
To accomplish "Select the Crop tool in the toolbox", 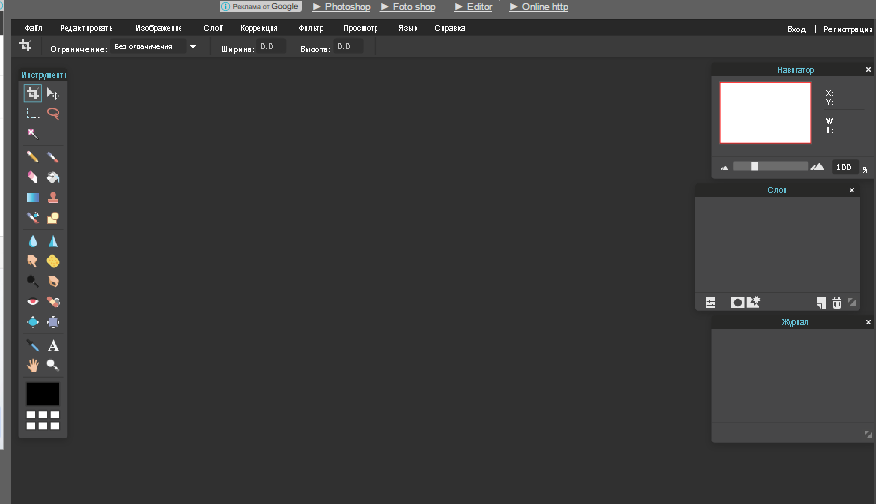I will tap(33, 93).
